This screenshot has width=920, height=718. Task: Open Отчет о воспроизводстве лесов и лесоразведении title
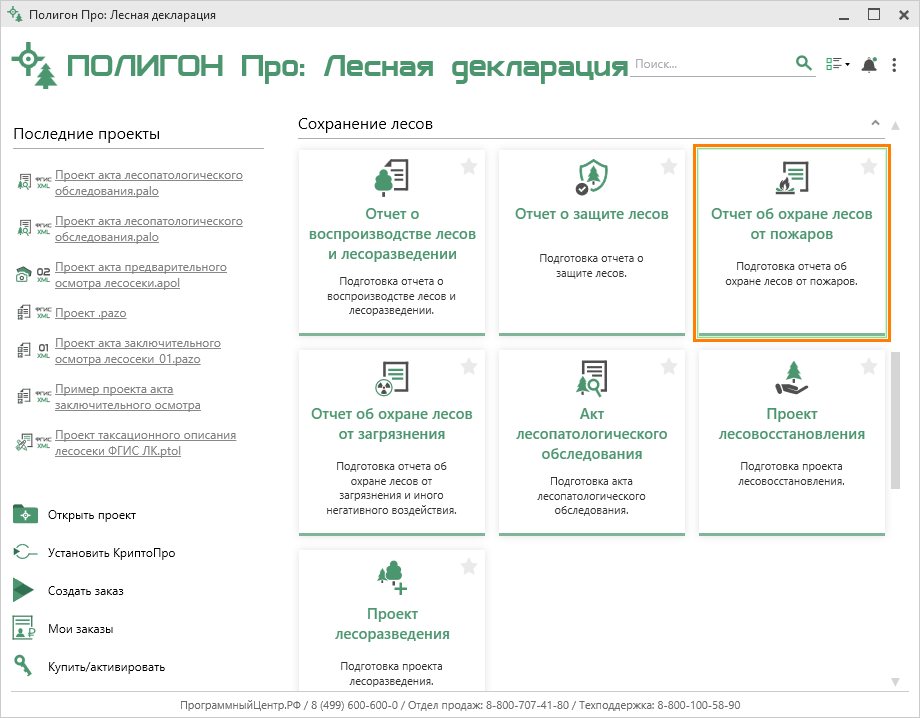point(392,234)
